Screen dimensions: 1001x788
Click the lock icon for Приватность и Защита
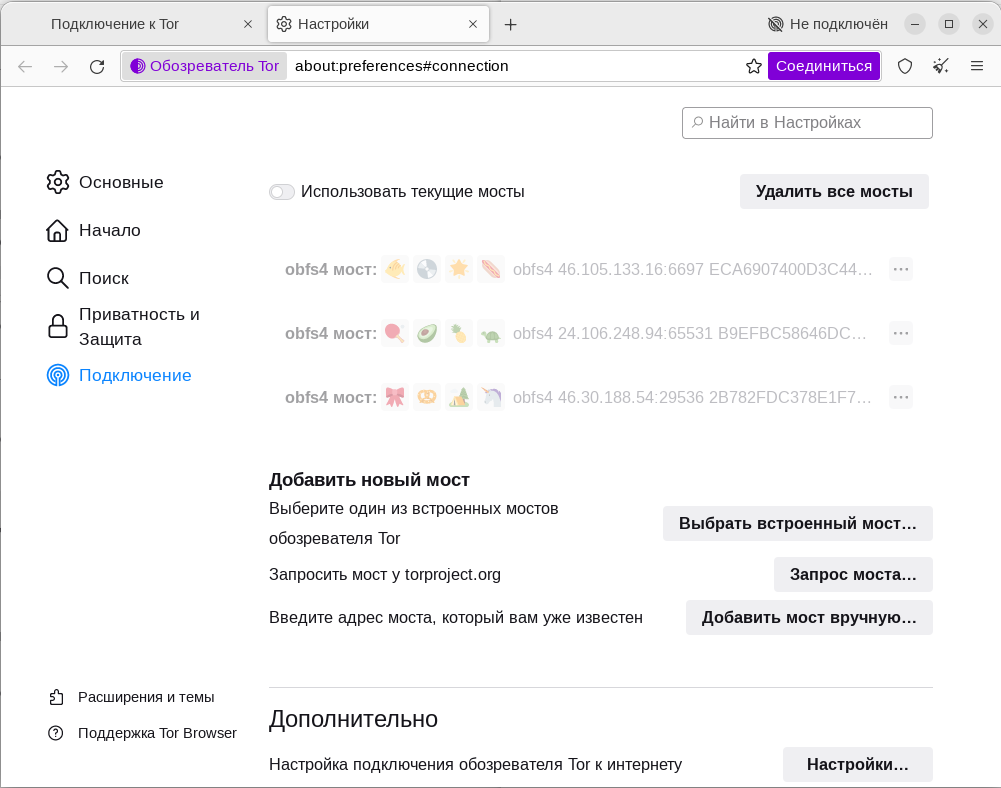57,326
